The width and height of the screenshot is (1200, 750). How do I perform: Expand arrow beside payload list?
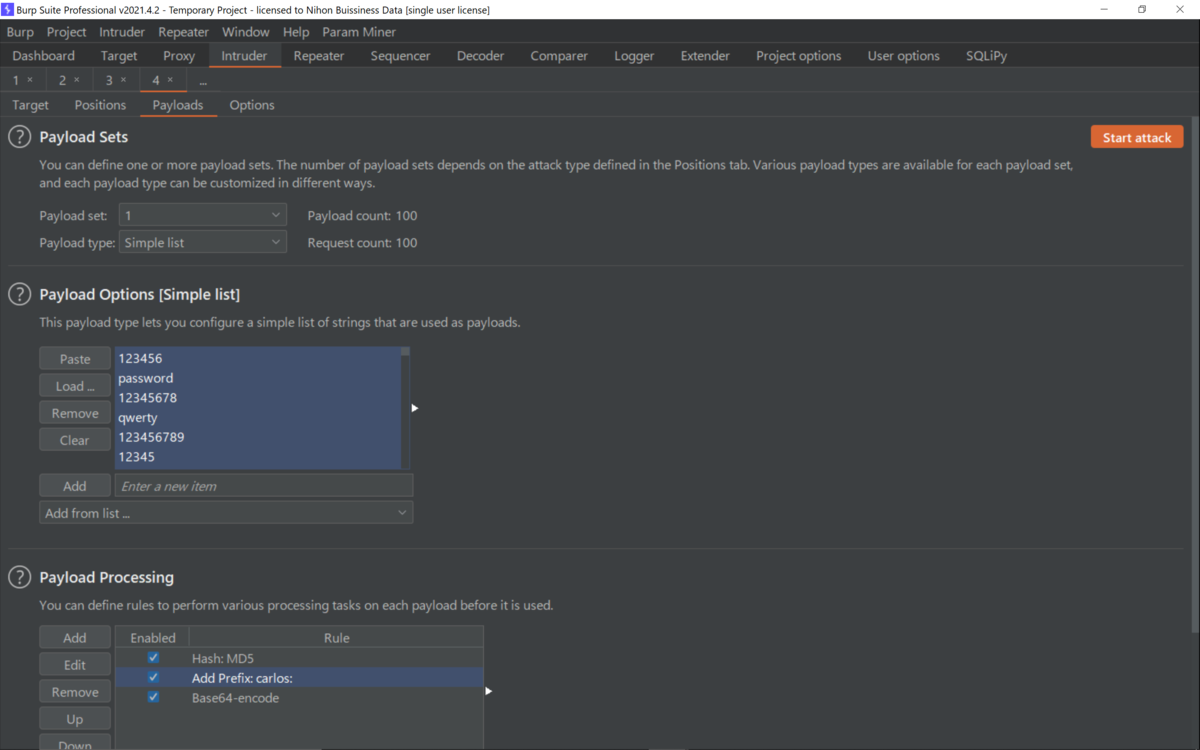[x=415, y=408]
